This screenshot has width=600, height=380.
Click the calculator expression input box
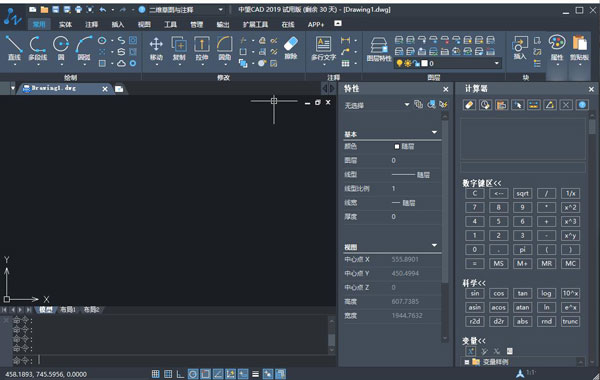tap(523, 167)
